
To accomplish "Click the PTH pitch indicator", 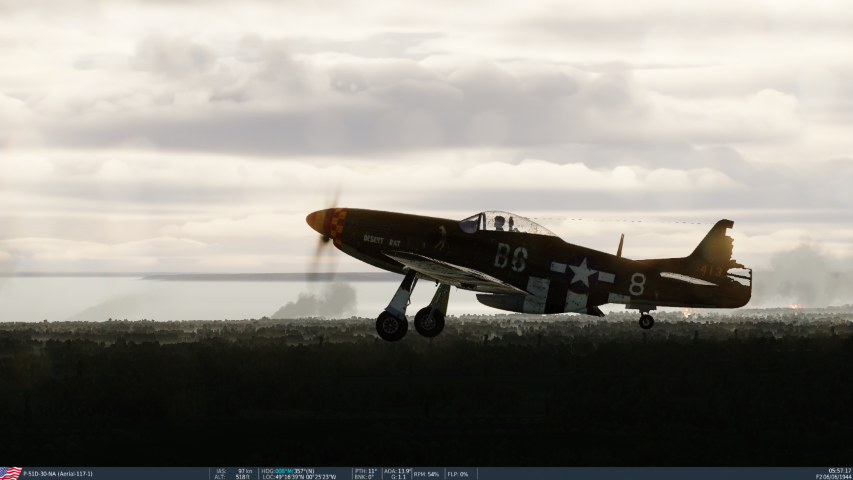I will [366, 470].
